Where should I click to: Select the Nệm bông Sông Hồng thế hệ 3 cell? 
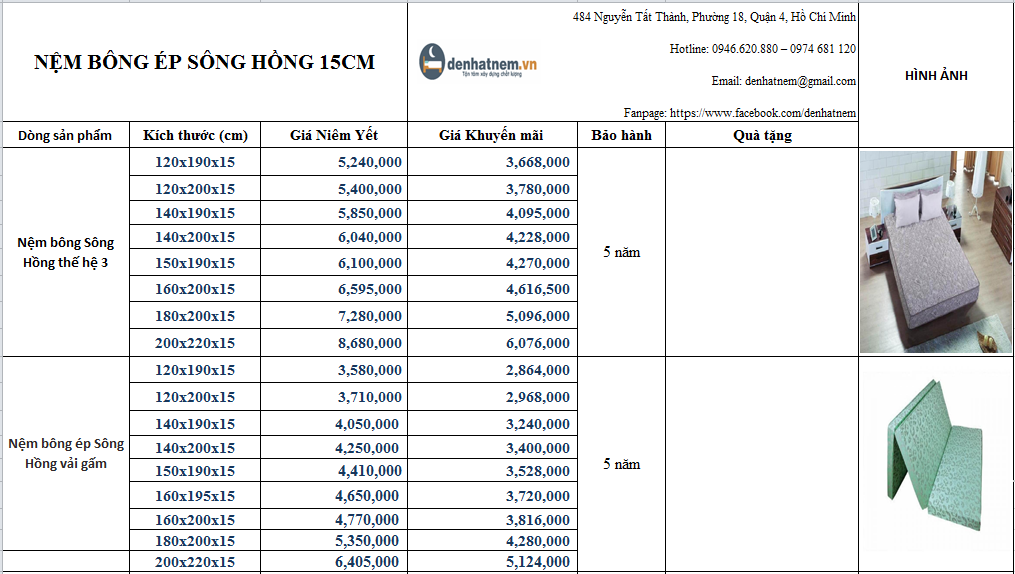65,252
